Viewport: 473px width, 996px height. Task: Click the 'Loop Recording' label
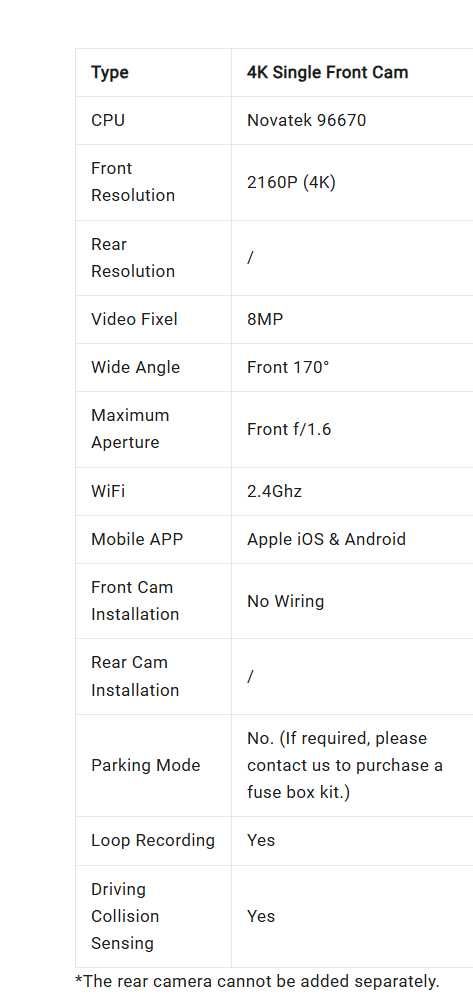point(153,840)
